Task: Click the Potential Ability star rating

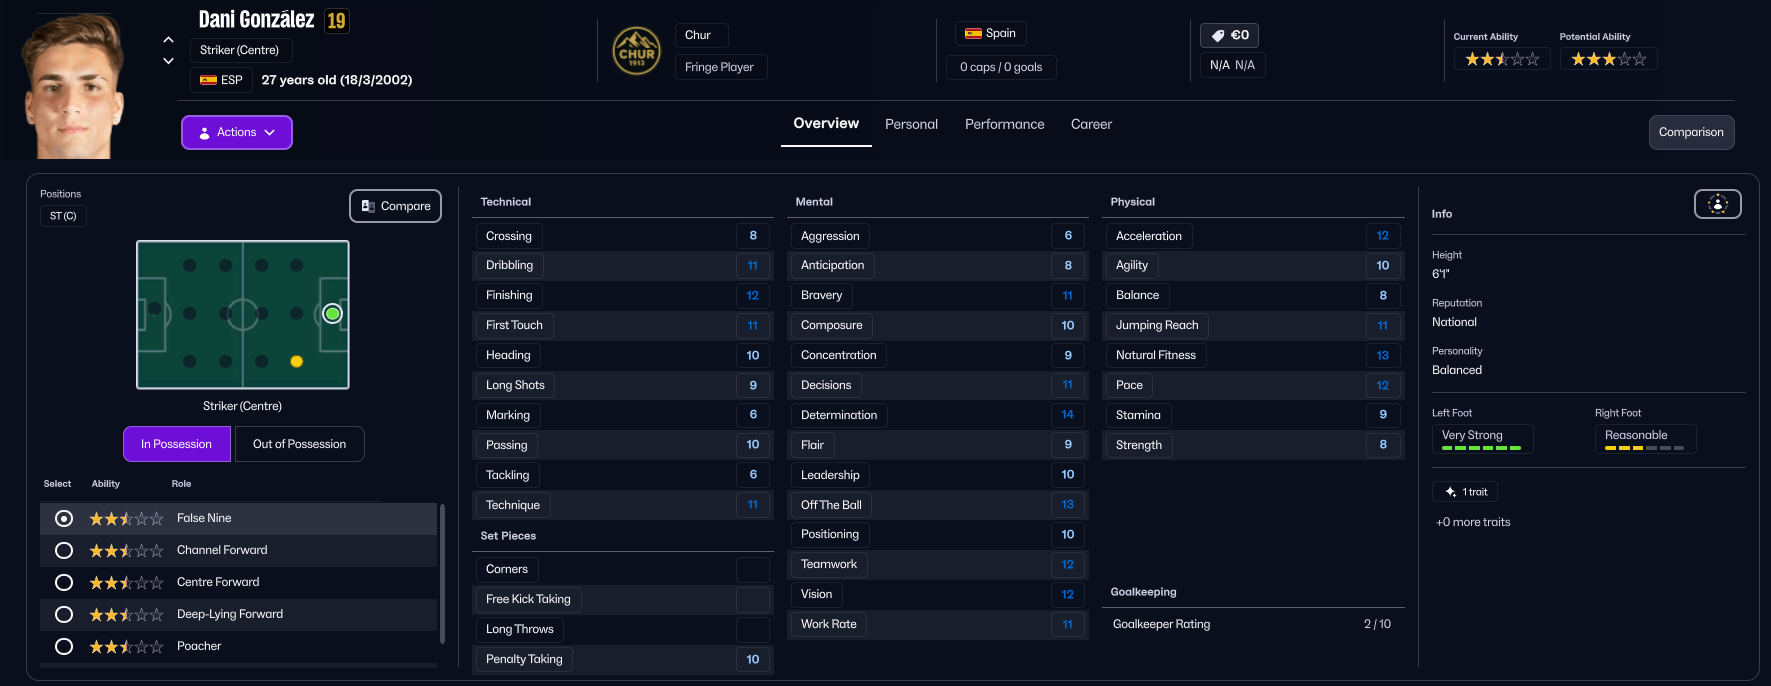Action: [x=1608, y=59]
